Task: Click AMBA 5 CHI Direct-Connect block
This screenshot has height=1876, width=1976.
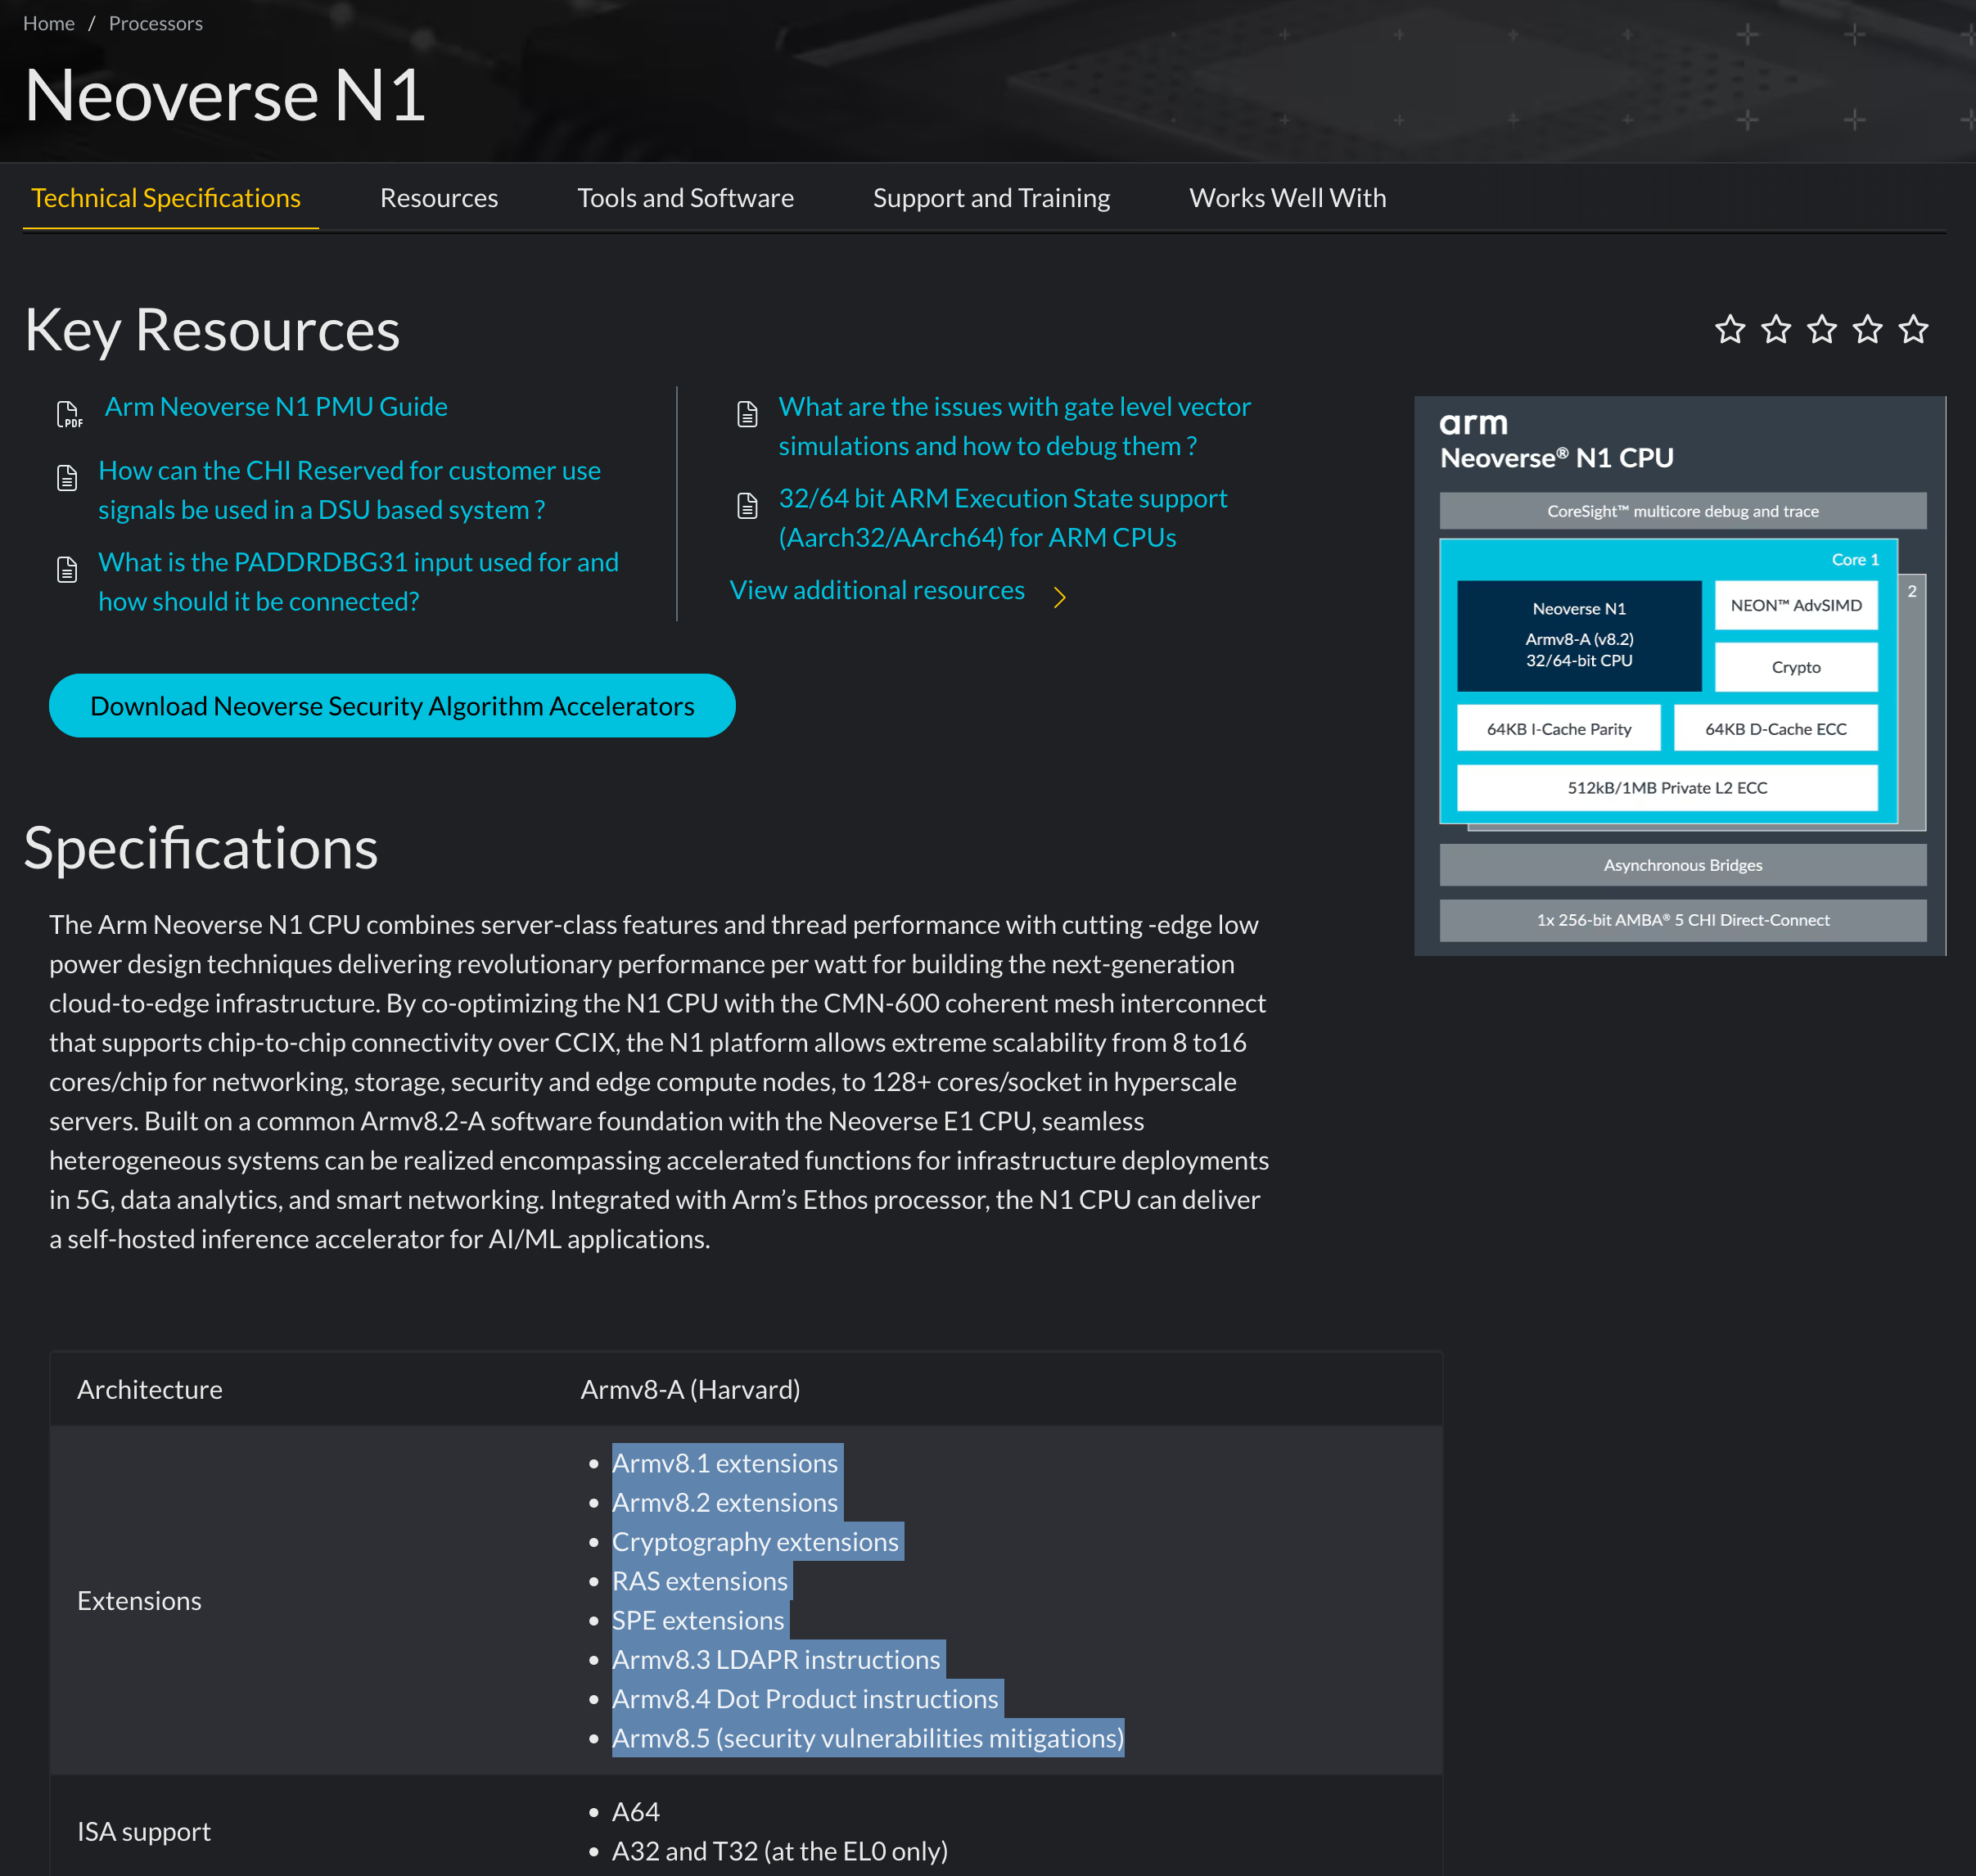Action: pyautogui.click(x=1683, y=920)
